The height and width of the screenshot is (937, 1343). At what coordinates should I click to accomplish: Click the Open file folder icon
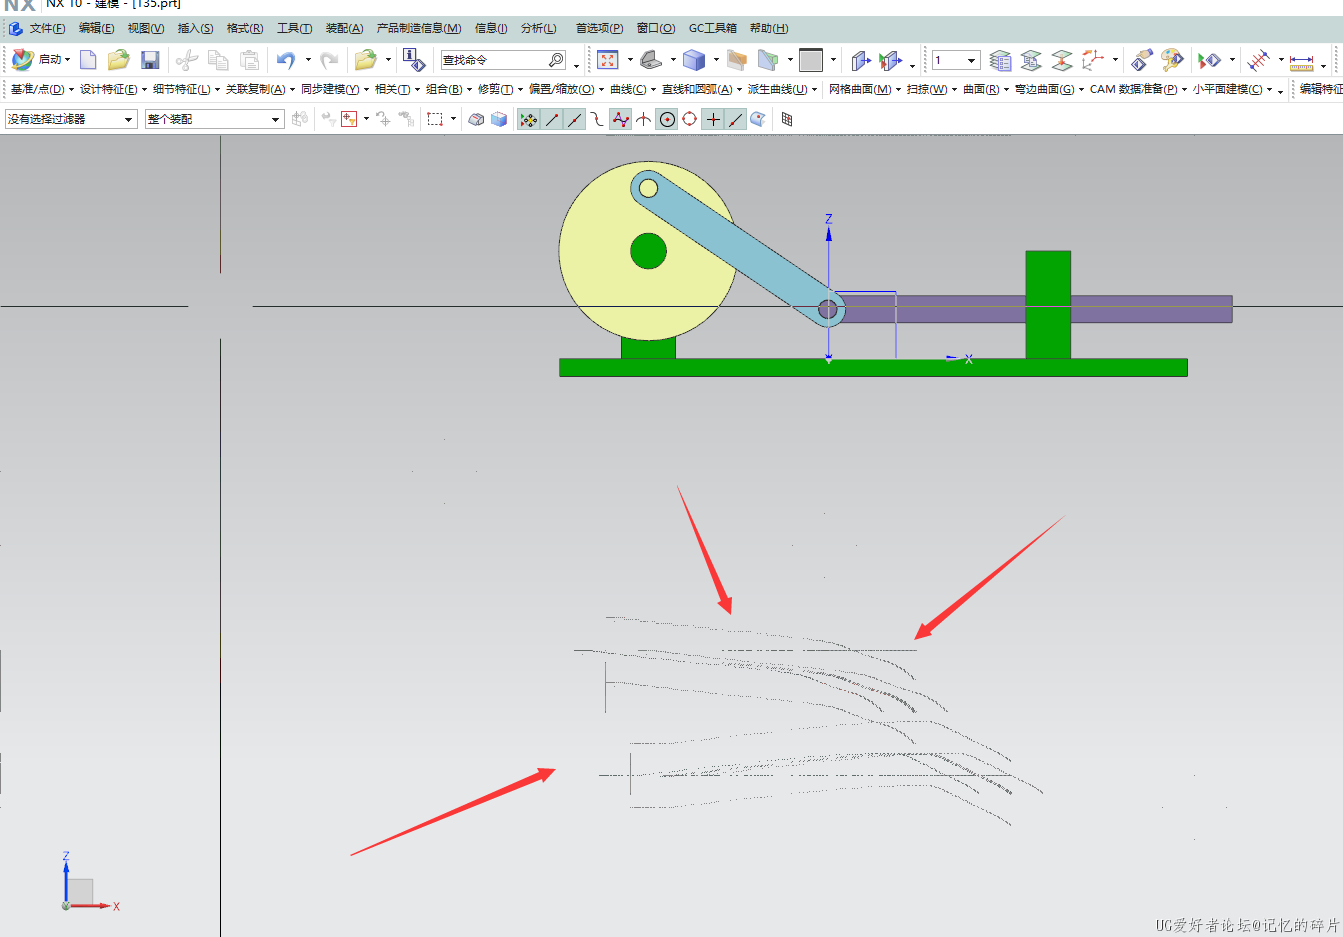click(119, 60)
